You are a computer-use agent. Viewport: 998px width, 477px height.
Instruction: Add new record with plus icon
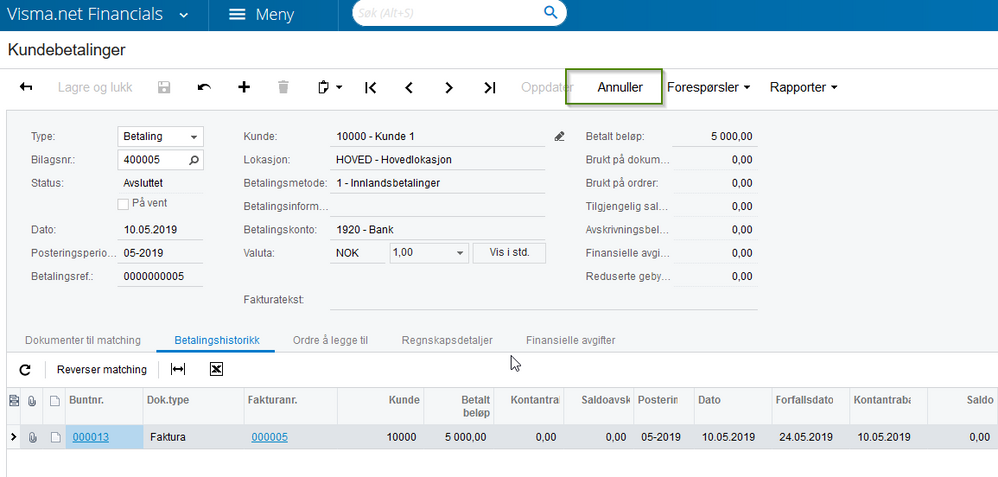(244, 88)
